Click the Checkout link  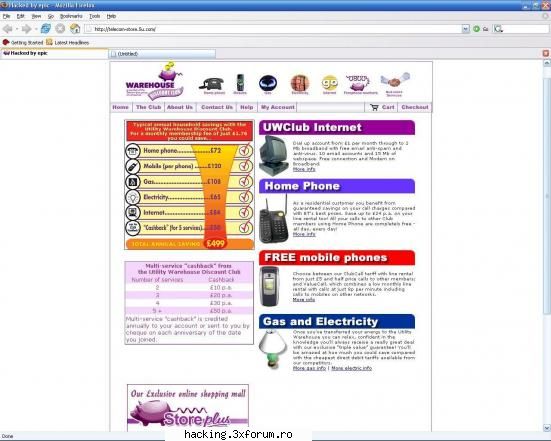click(x=415, y=107)
